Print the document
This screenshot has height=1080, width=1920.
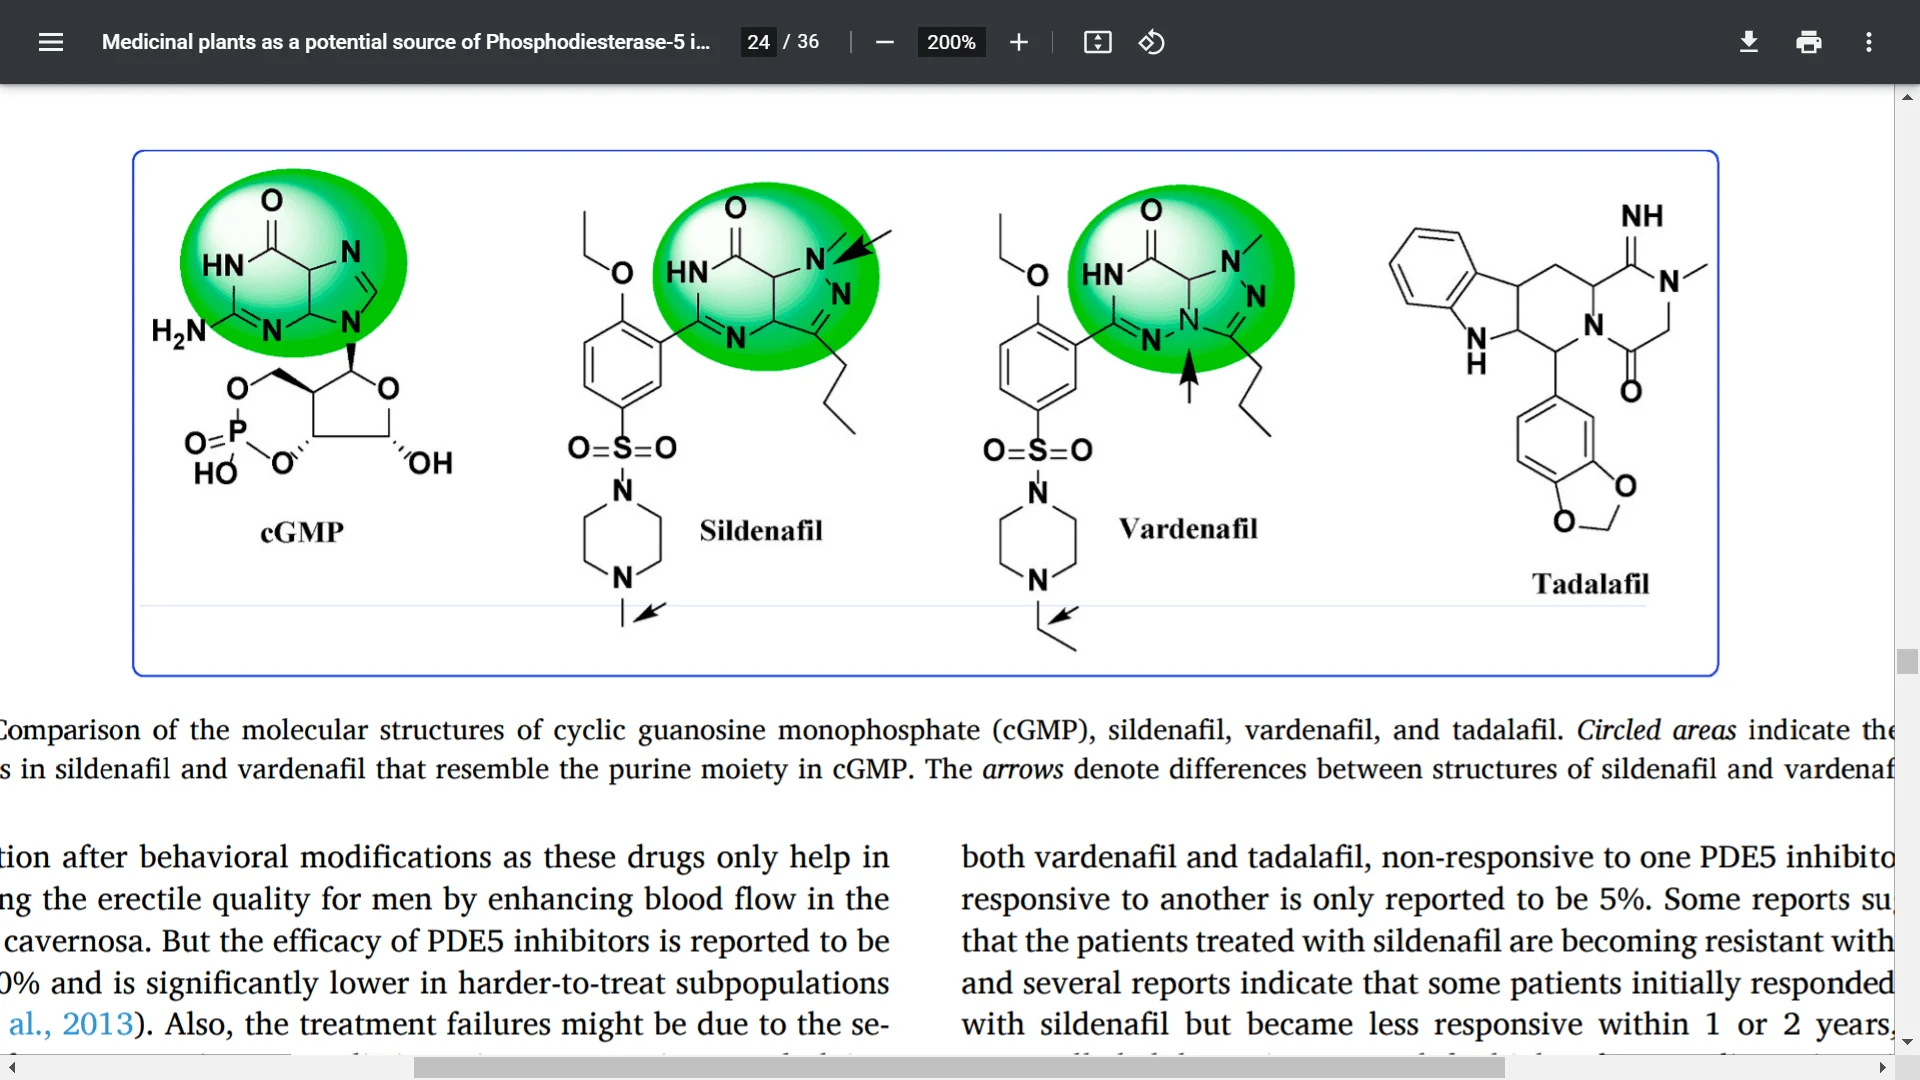1809,42
